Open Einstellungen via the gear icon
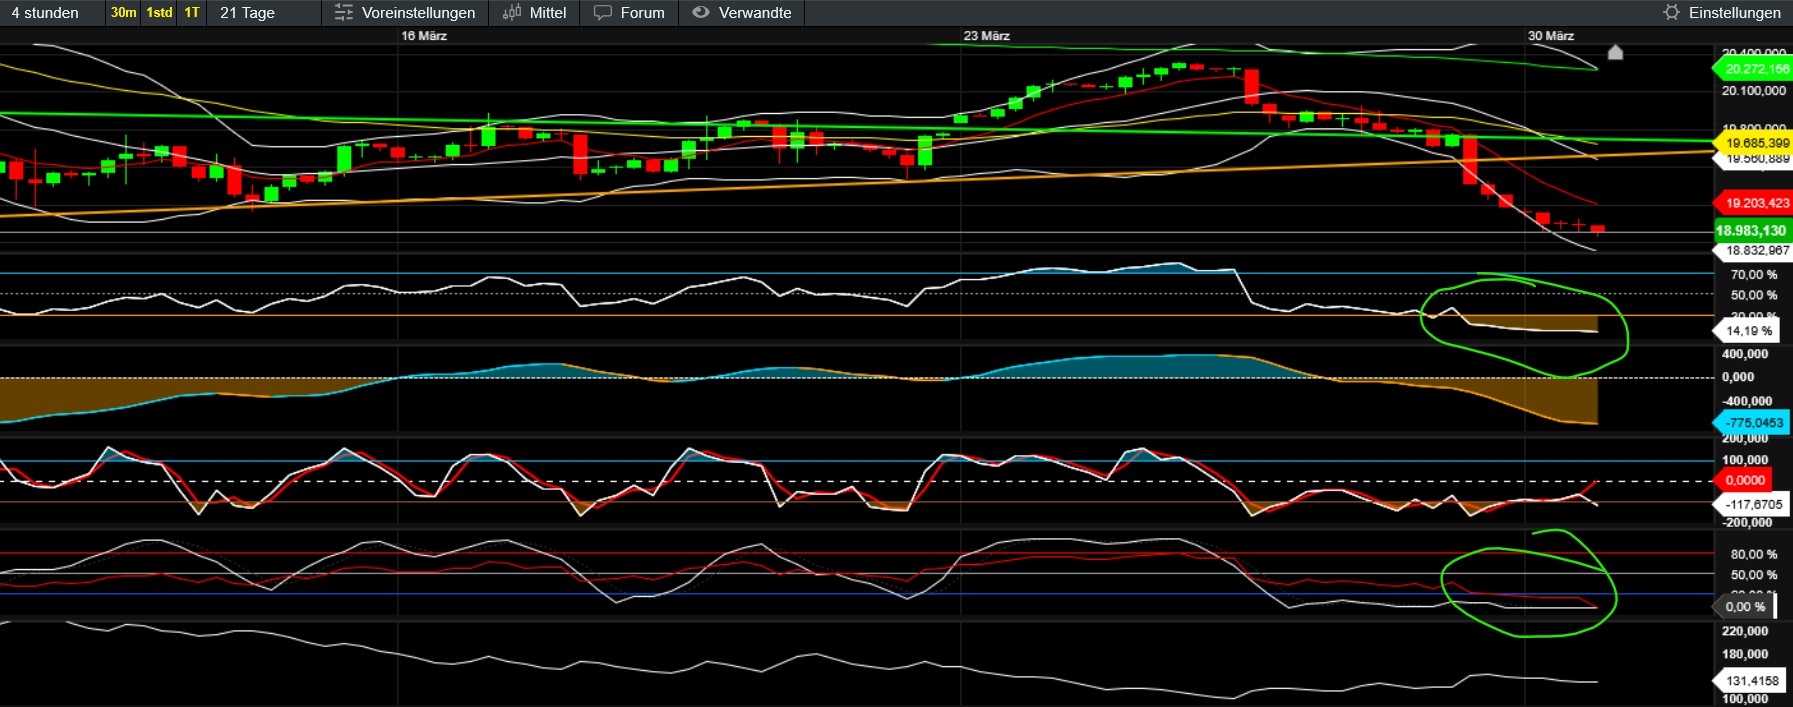This screenshot has width=1793, height=707. (1671, 12)
